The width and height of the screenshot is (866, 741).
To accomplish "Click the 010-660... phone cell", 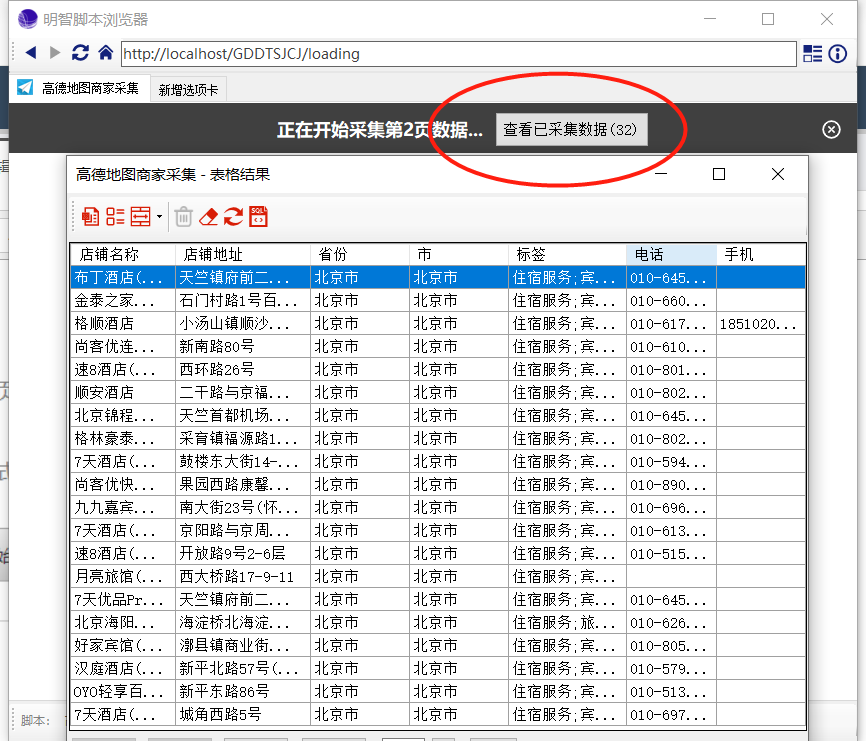I will click(x=672, y=300).
